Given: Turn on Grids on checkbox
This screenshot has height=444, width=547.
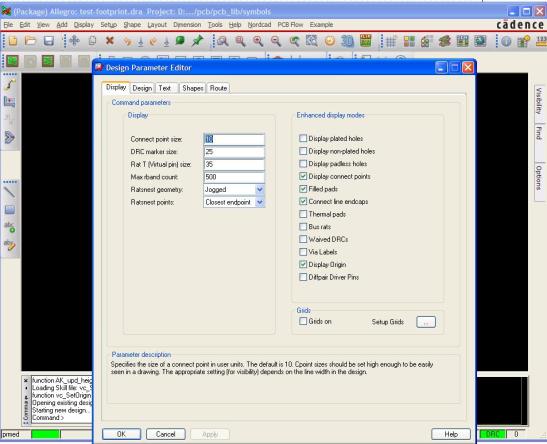Looking at the screenshot, I should coord(303,321).
